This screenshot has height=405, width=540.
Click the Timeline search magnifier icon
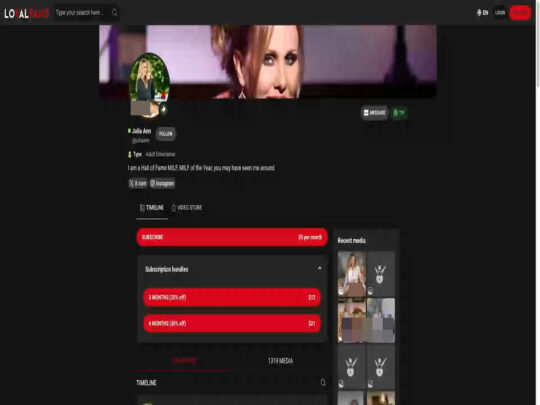tap(323, 382)
